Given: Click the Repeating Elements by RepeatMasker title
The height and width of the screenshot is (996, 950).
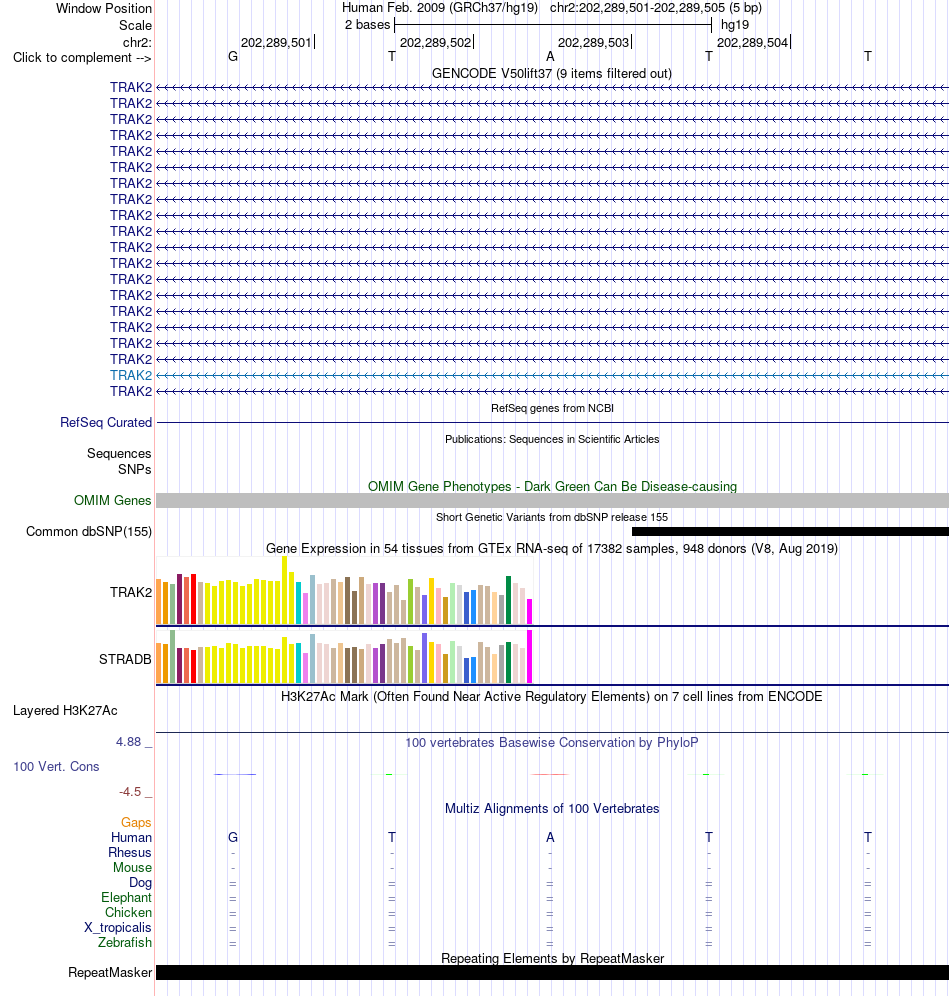Looking at the screenshot, I should click(x=552, y=958).
